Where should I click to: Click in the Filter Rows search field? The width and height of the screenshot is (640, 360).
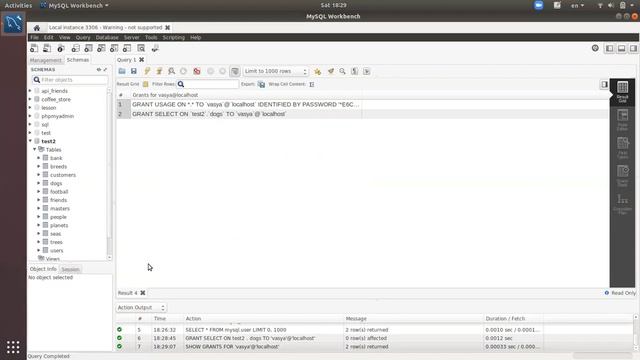tap(208, 84)
